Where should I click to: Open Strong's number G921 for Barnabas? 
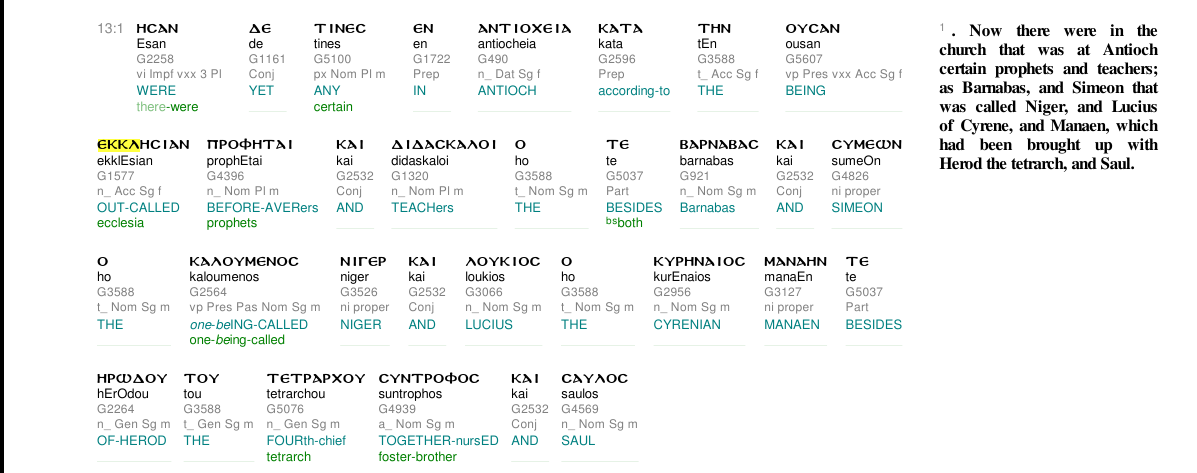point(695,176)
